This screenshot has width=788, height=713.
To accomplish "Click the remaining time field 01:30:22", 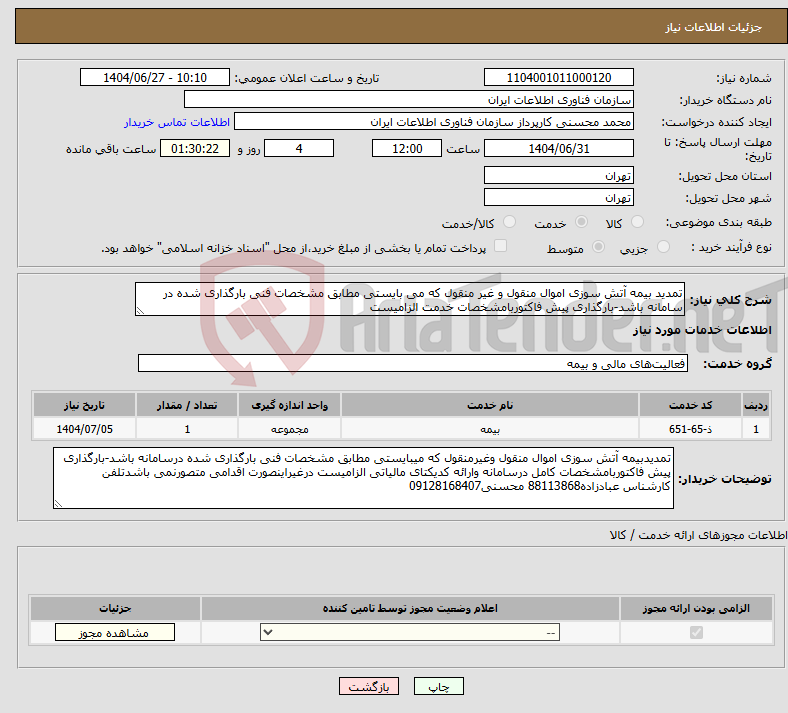I will 195,148.
